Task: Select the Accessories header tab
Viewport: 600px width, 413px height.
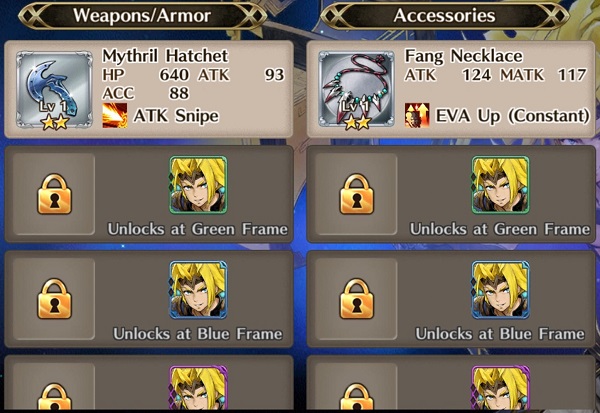Action: click(445, 16)
